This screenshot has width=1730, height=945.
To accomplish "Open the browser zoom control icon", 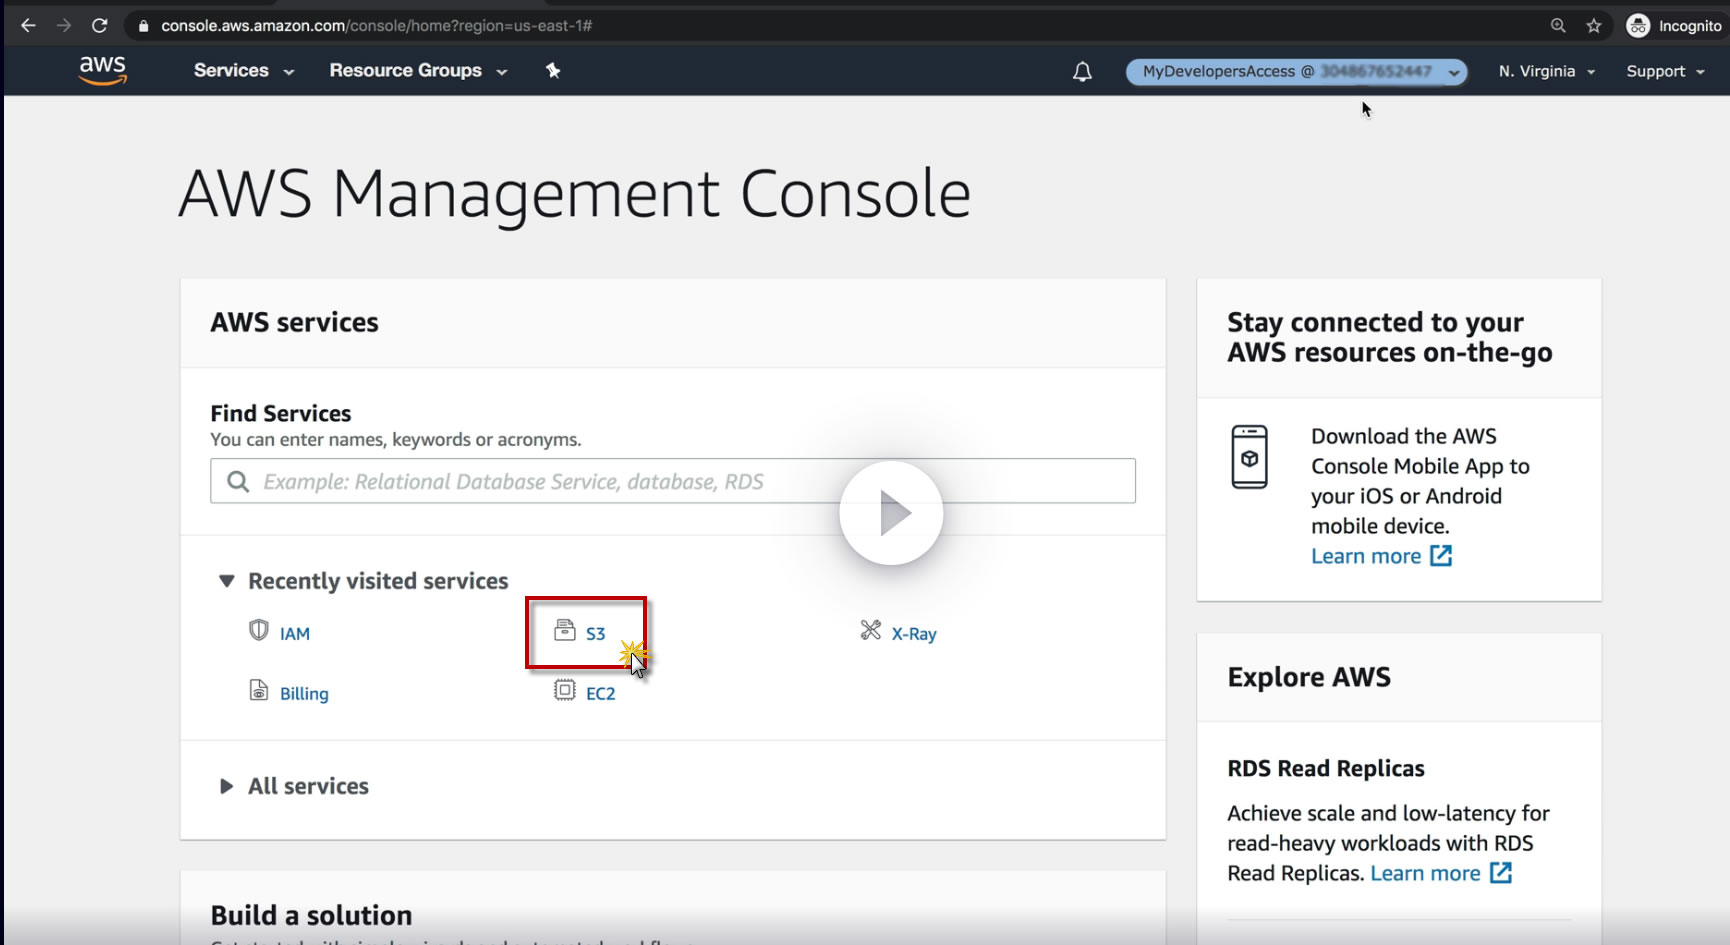I will (1558, 26).
